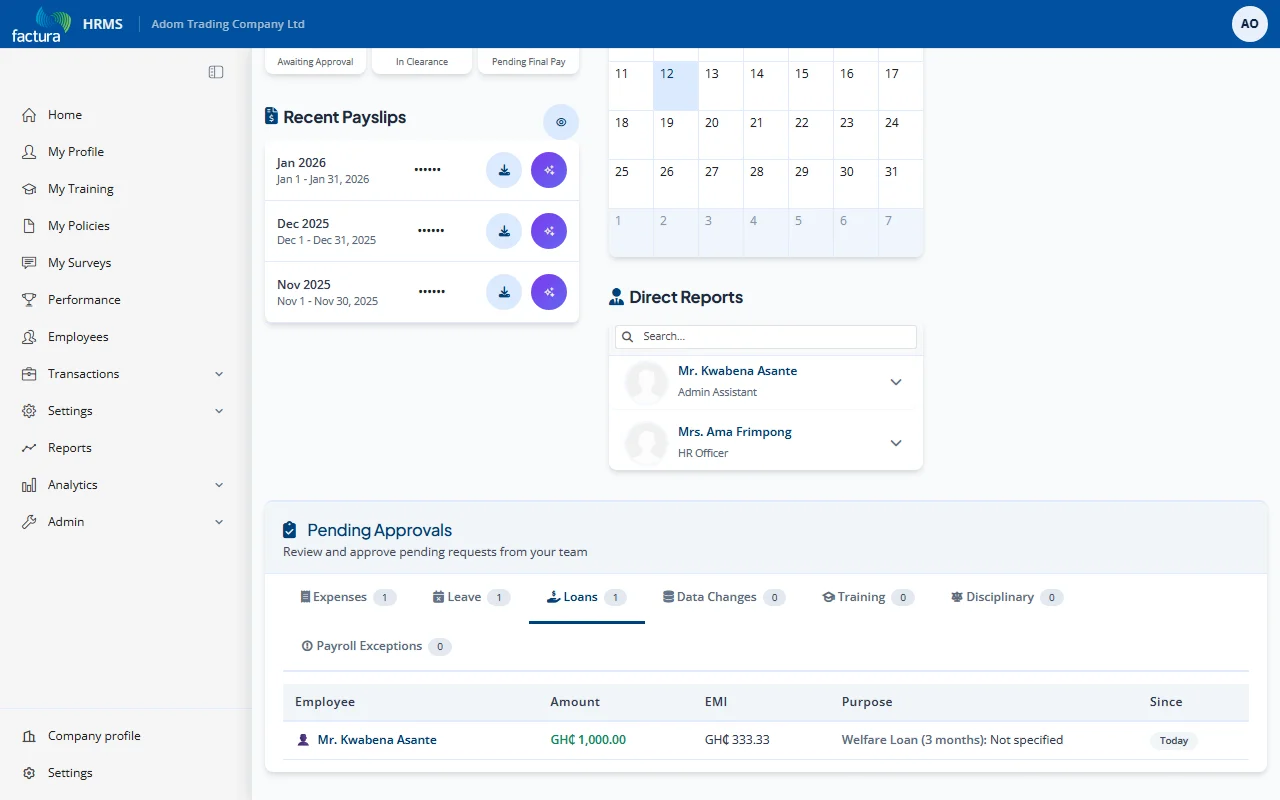The height and width of the screenshot is (800, 1280).
Task: Open AI insights for Jan 2026 payslip
Action: tap(549, 170)
